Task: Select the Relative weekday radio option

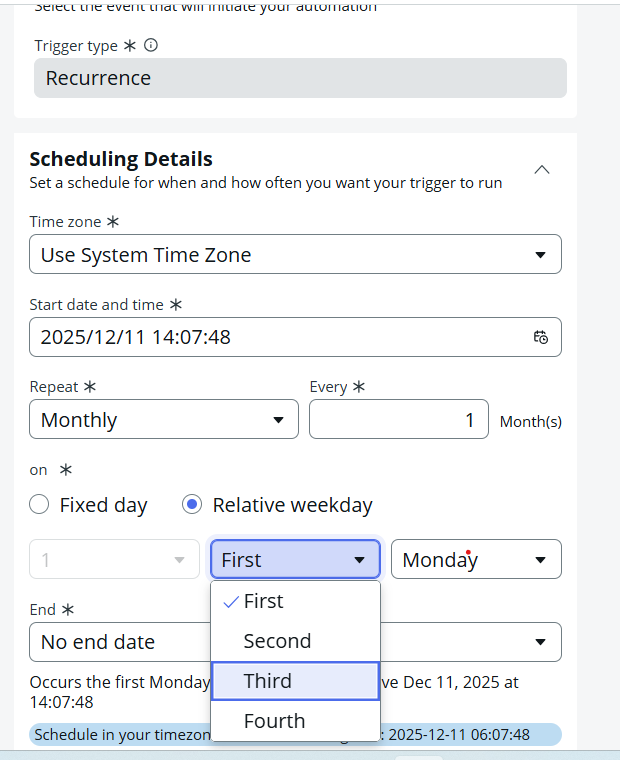Action: [192, 505]
